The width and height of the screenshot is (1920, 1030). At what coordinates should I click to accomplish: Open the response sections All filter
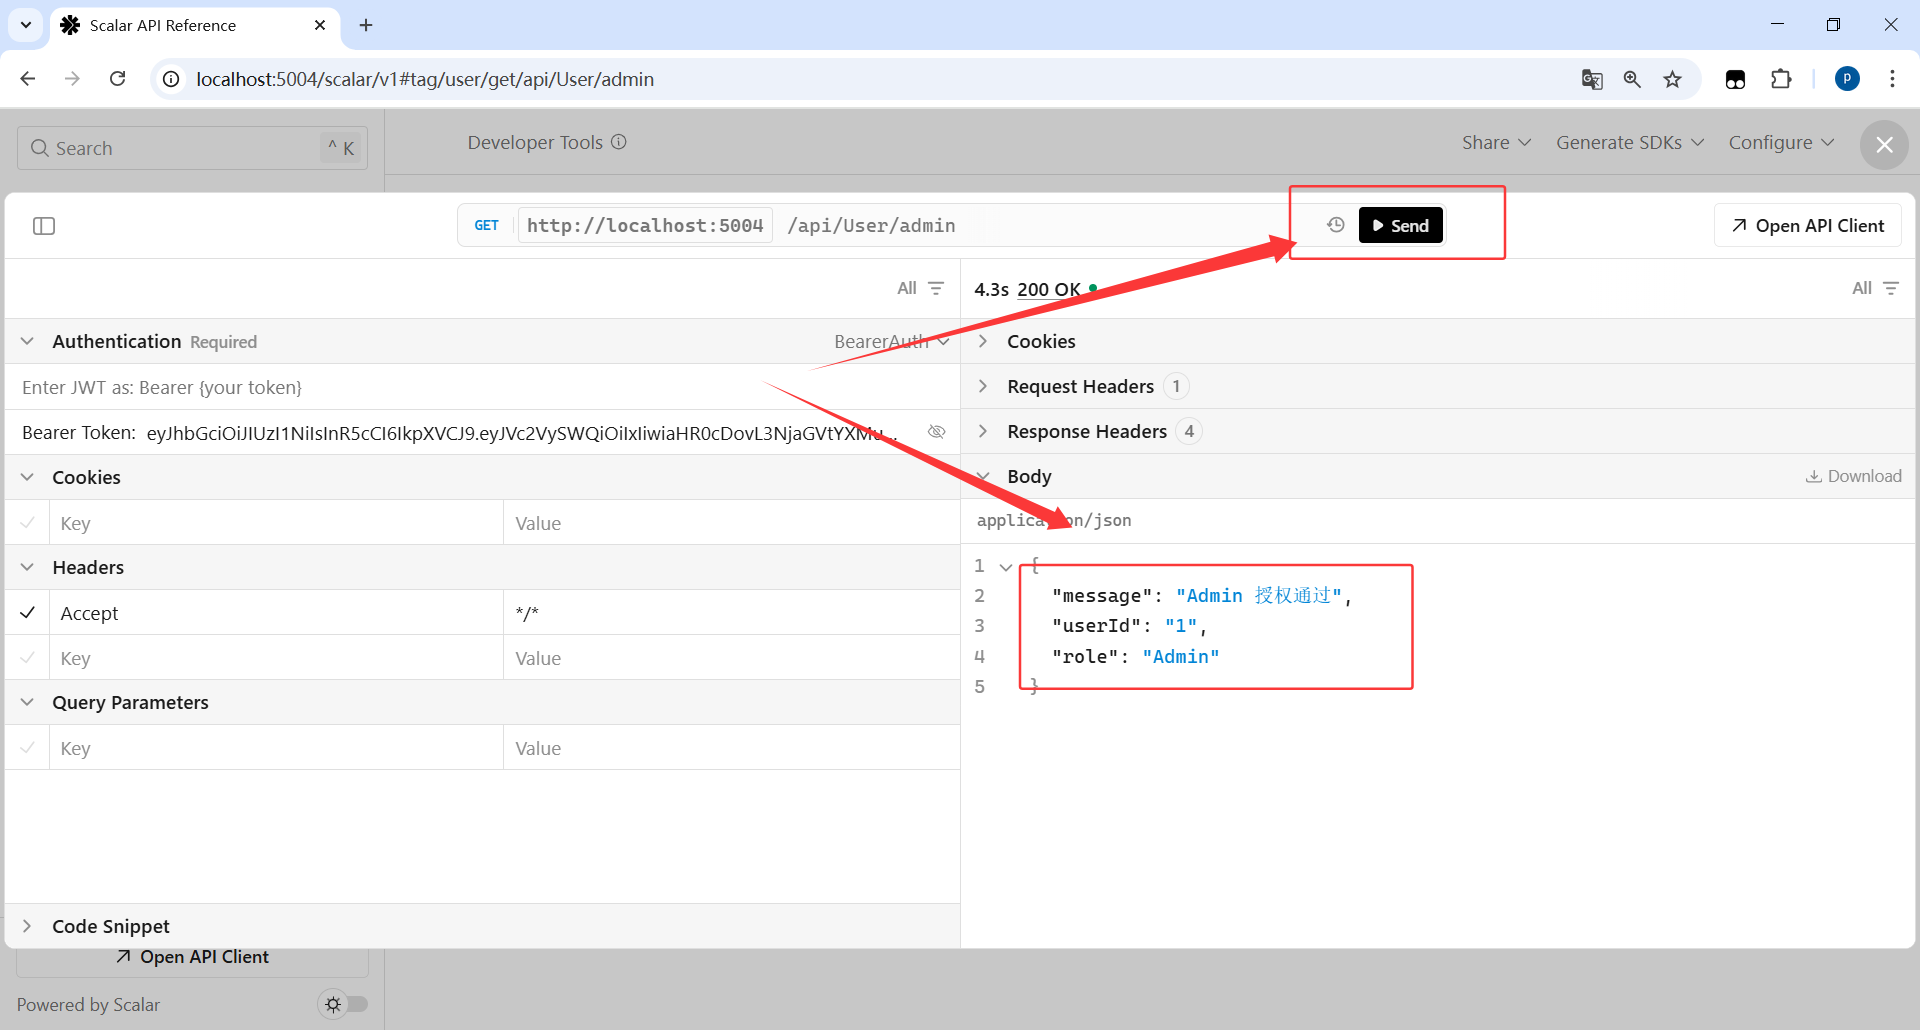1876,288
